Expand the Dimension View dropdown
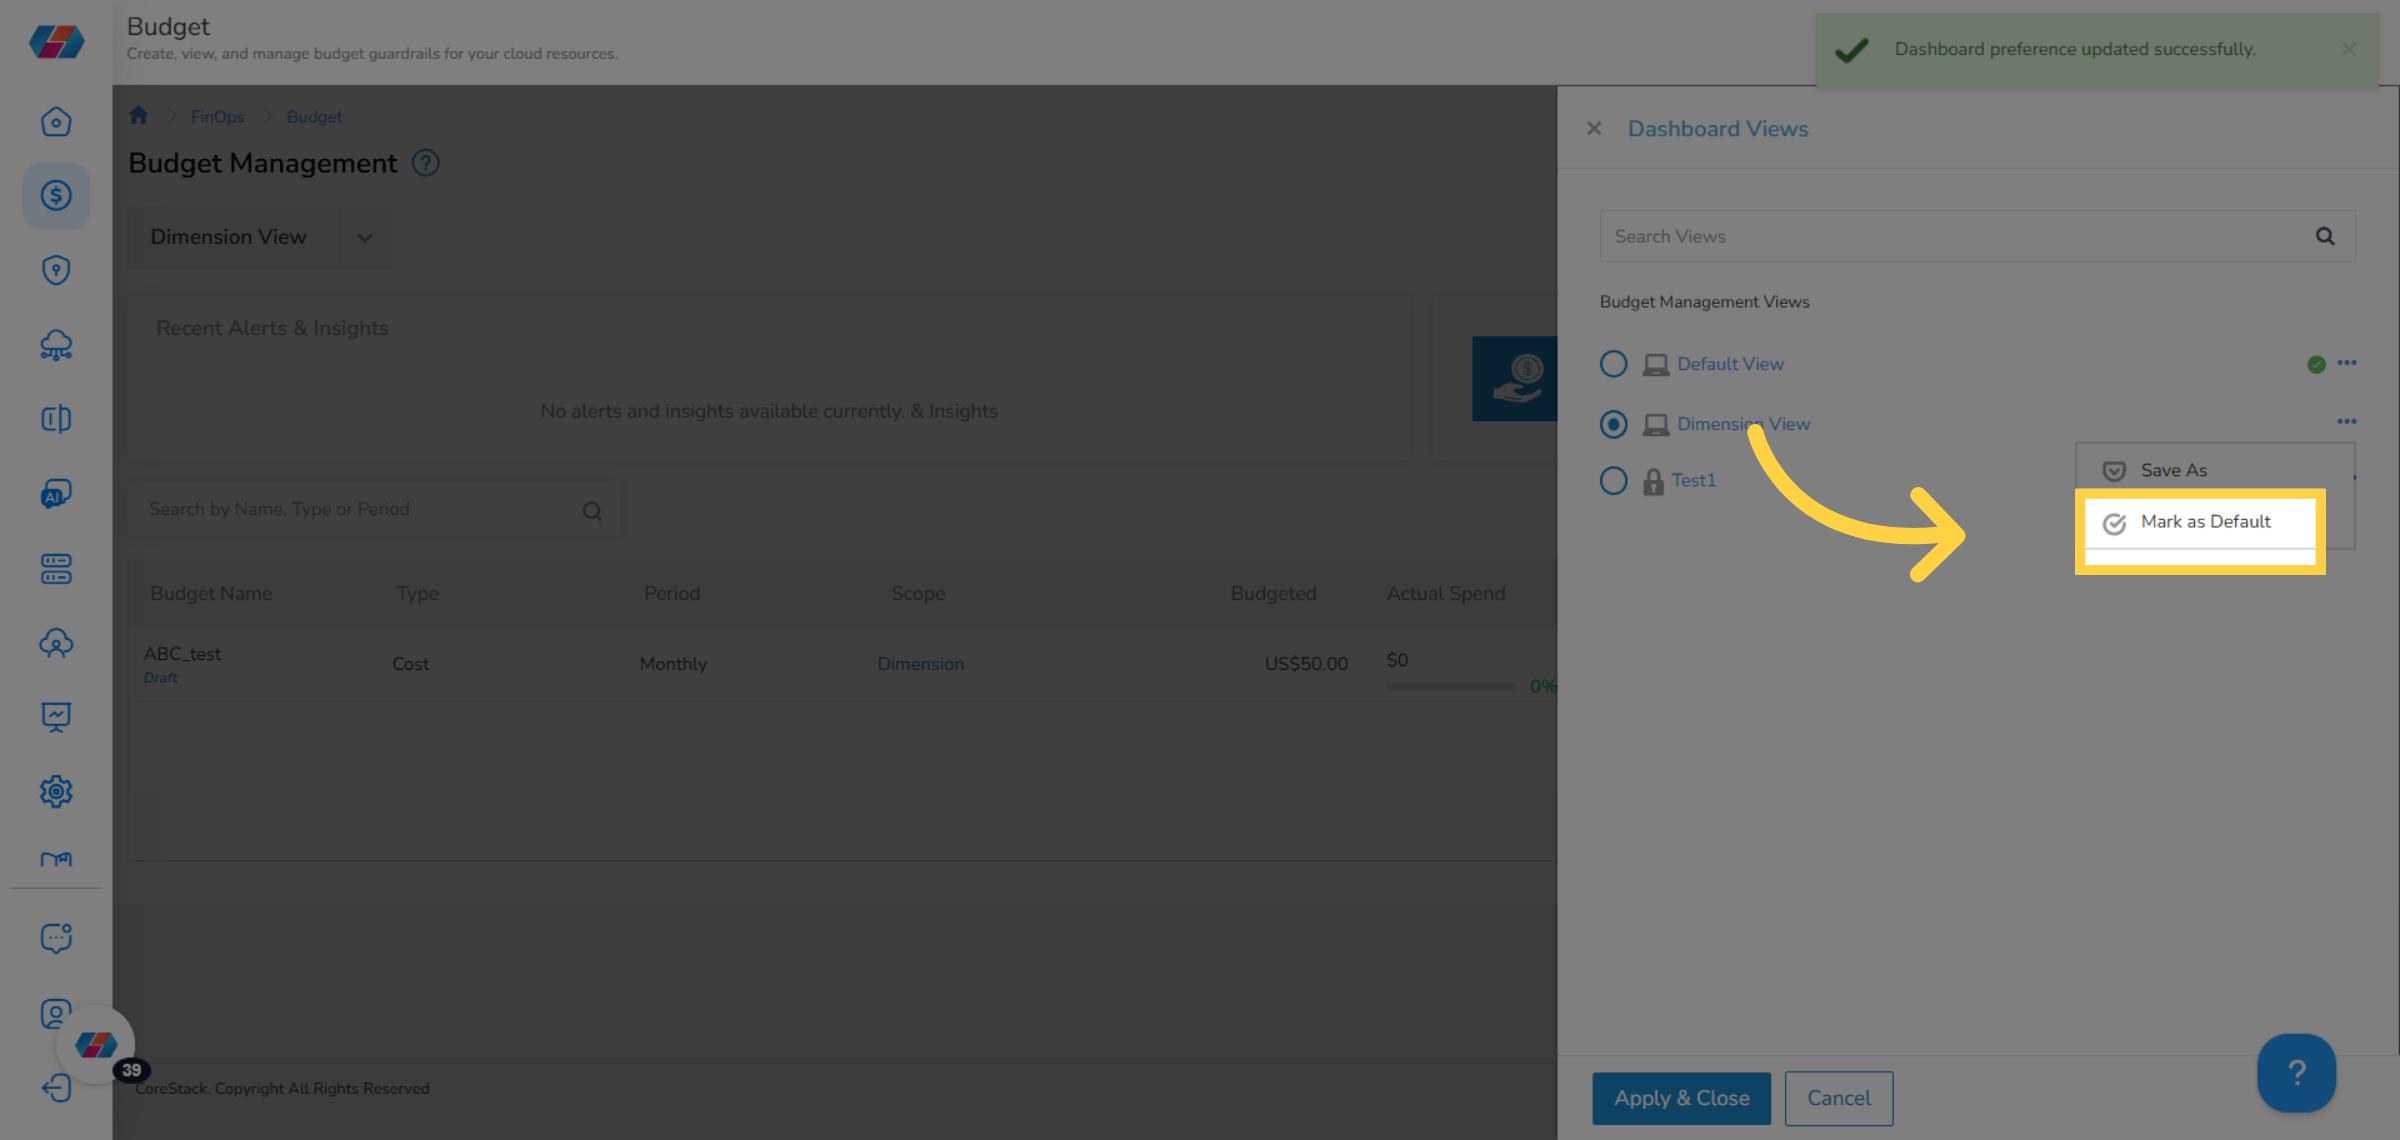The width and height of the screenshot is (2400, 1140). pos(364,238)
